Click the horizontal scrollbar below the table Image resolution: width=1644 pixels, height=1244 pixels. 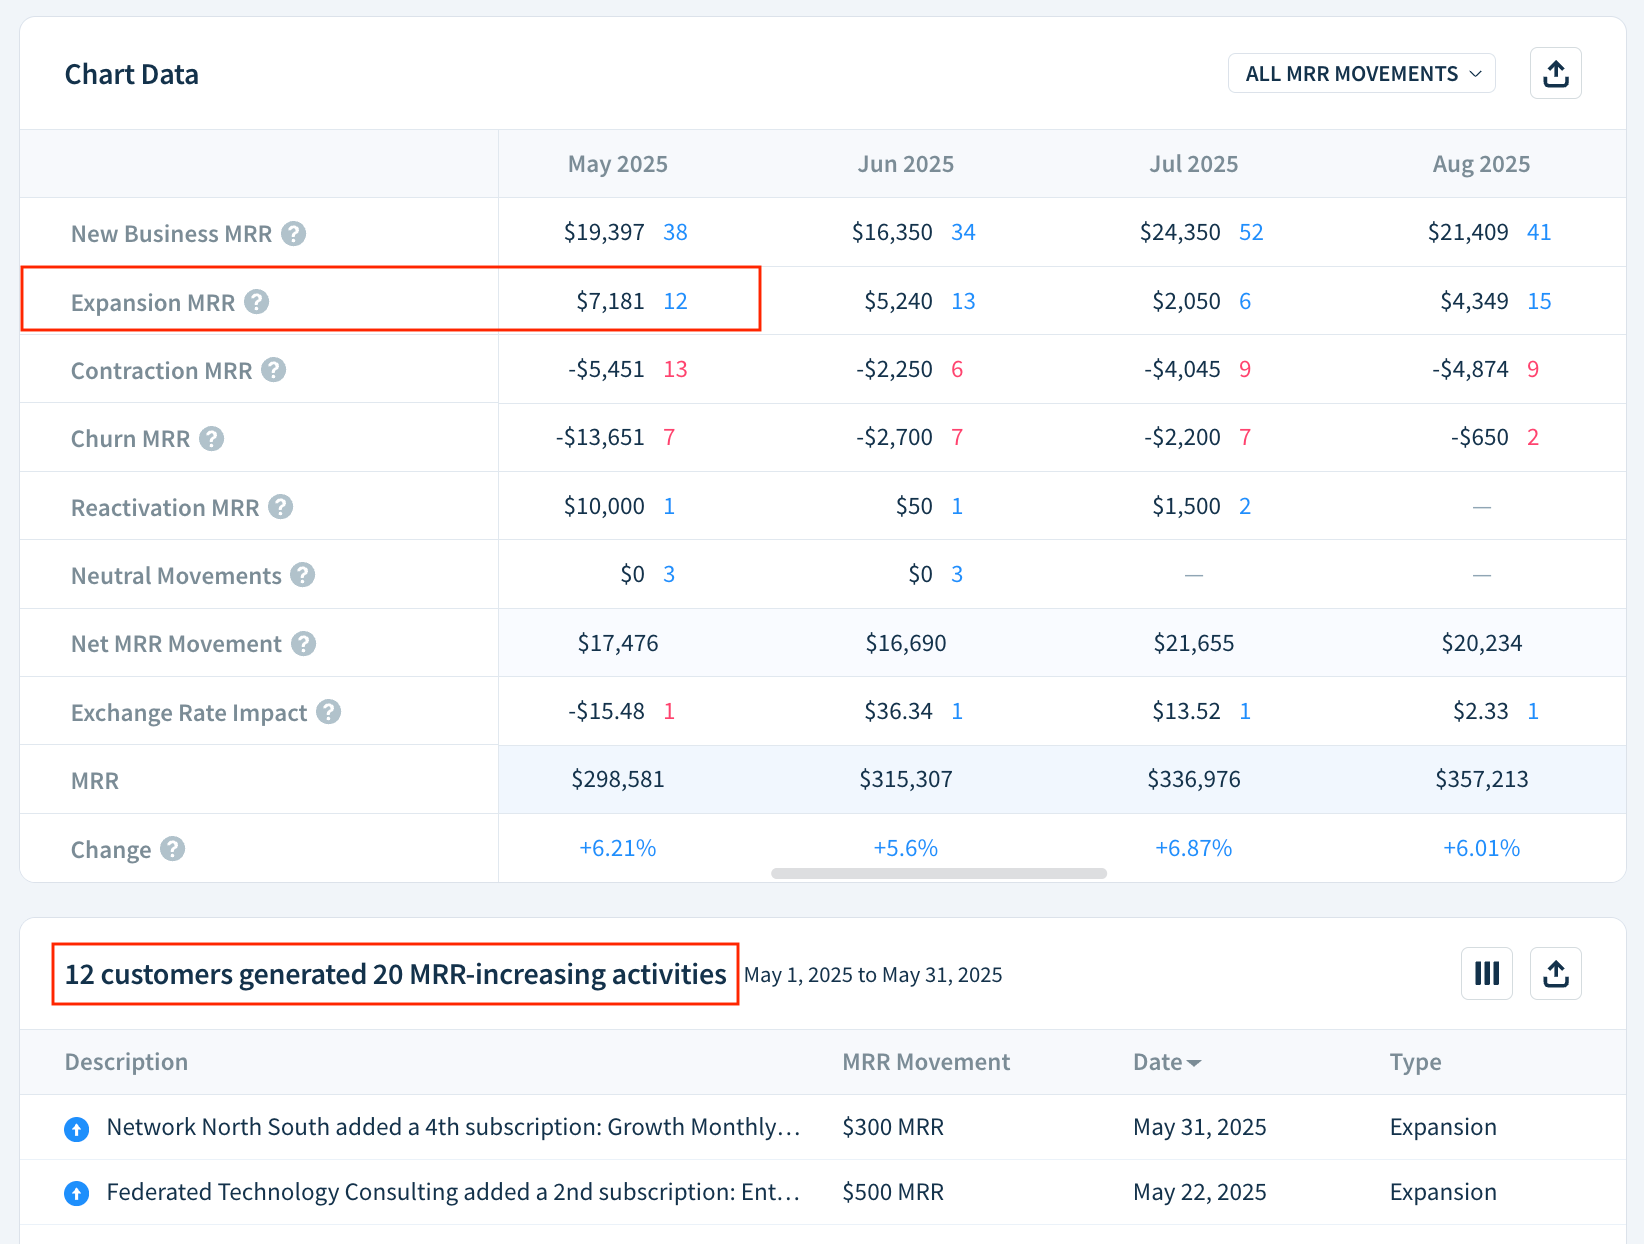pos(938,872)
